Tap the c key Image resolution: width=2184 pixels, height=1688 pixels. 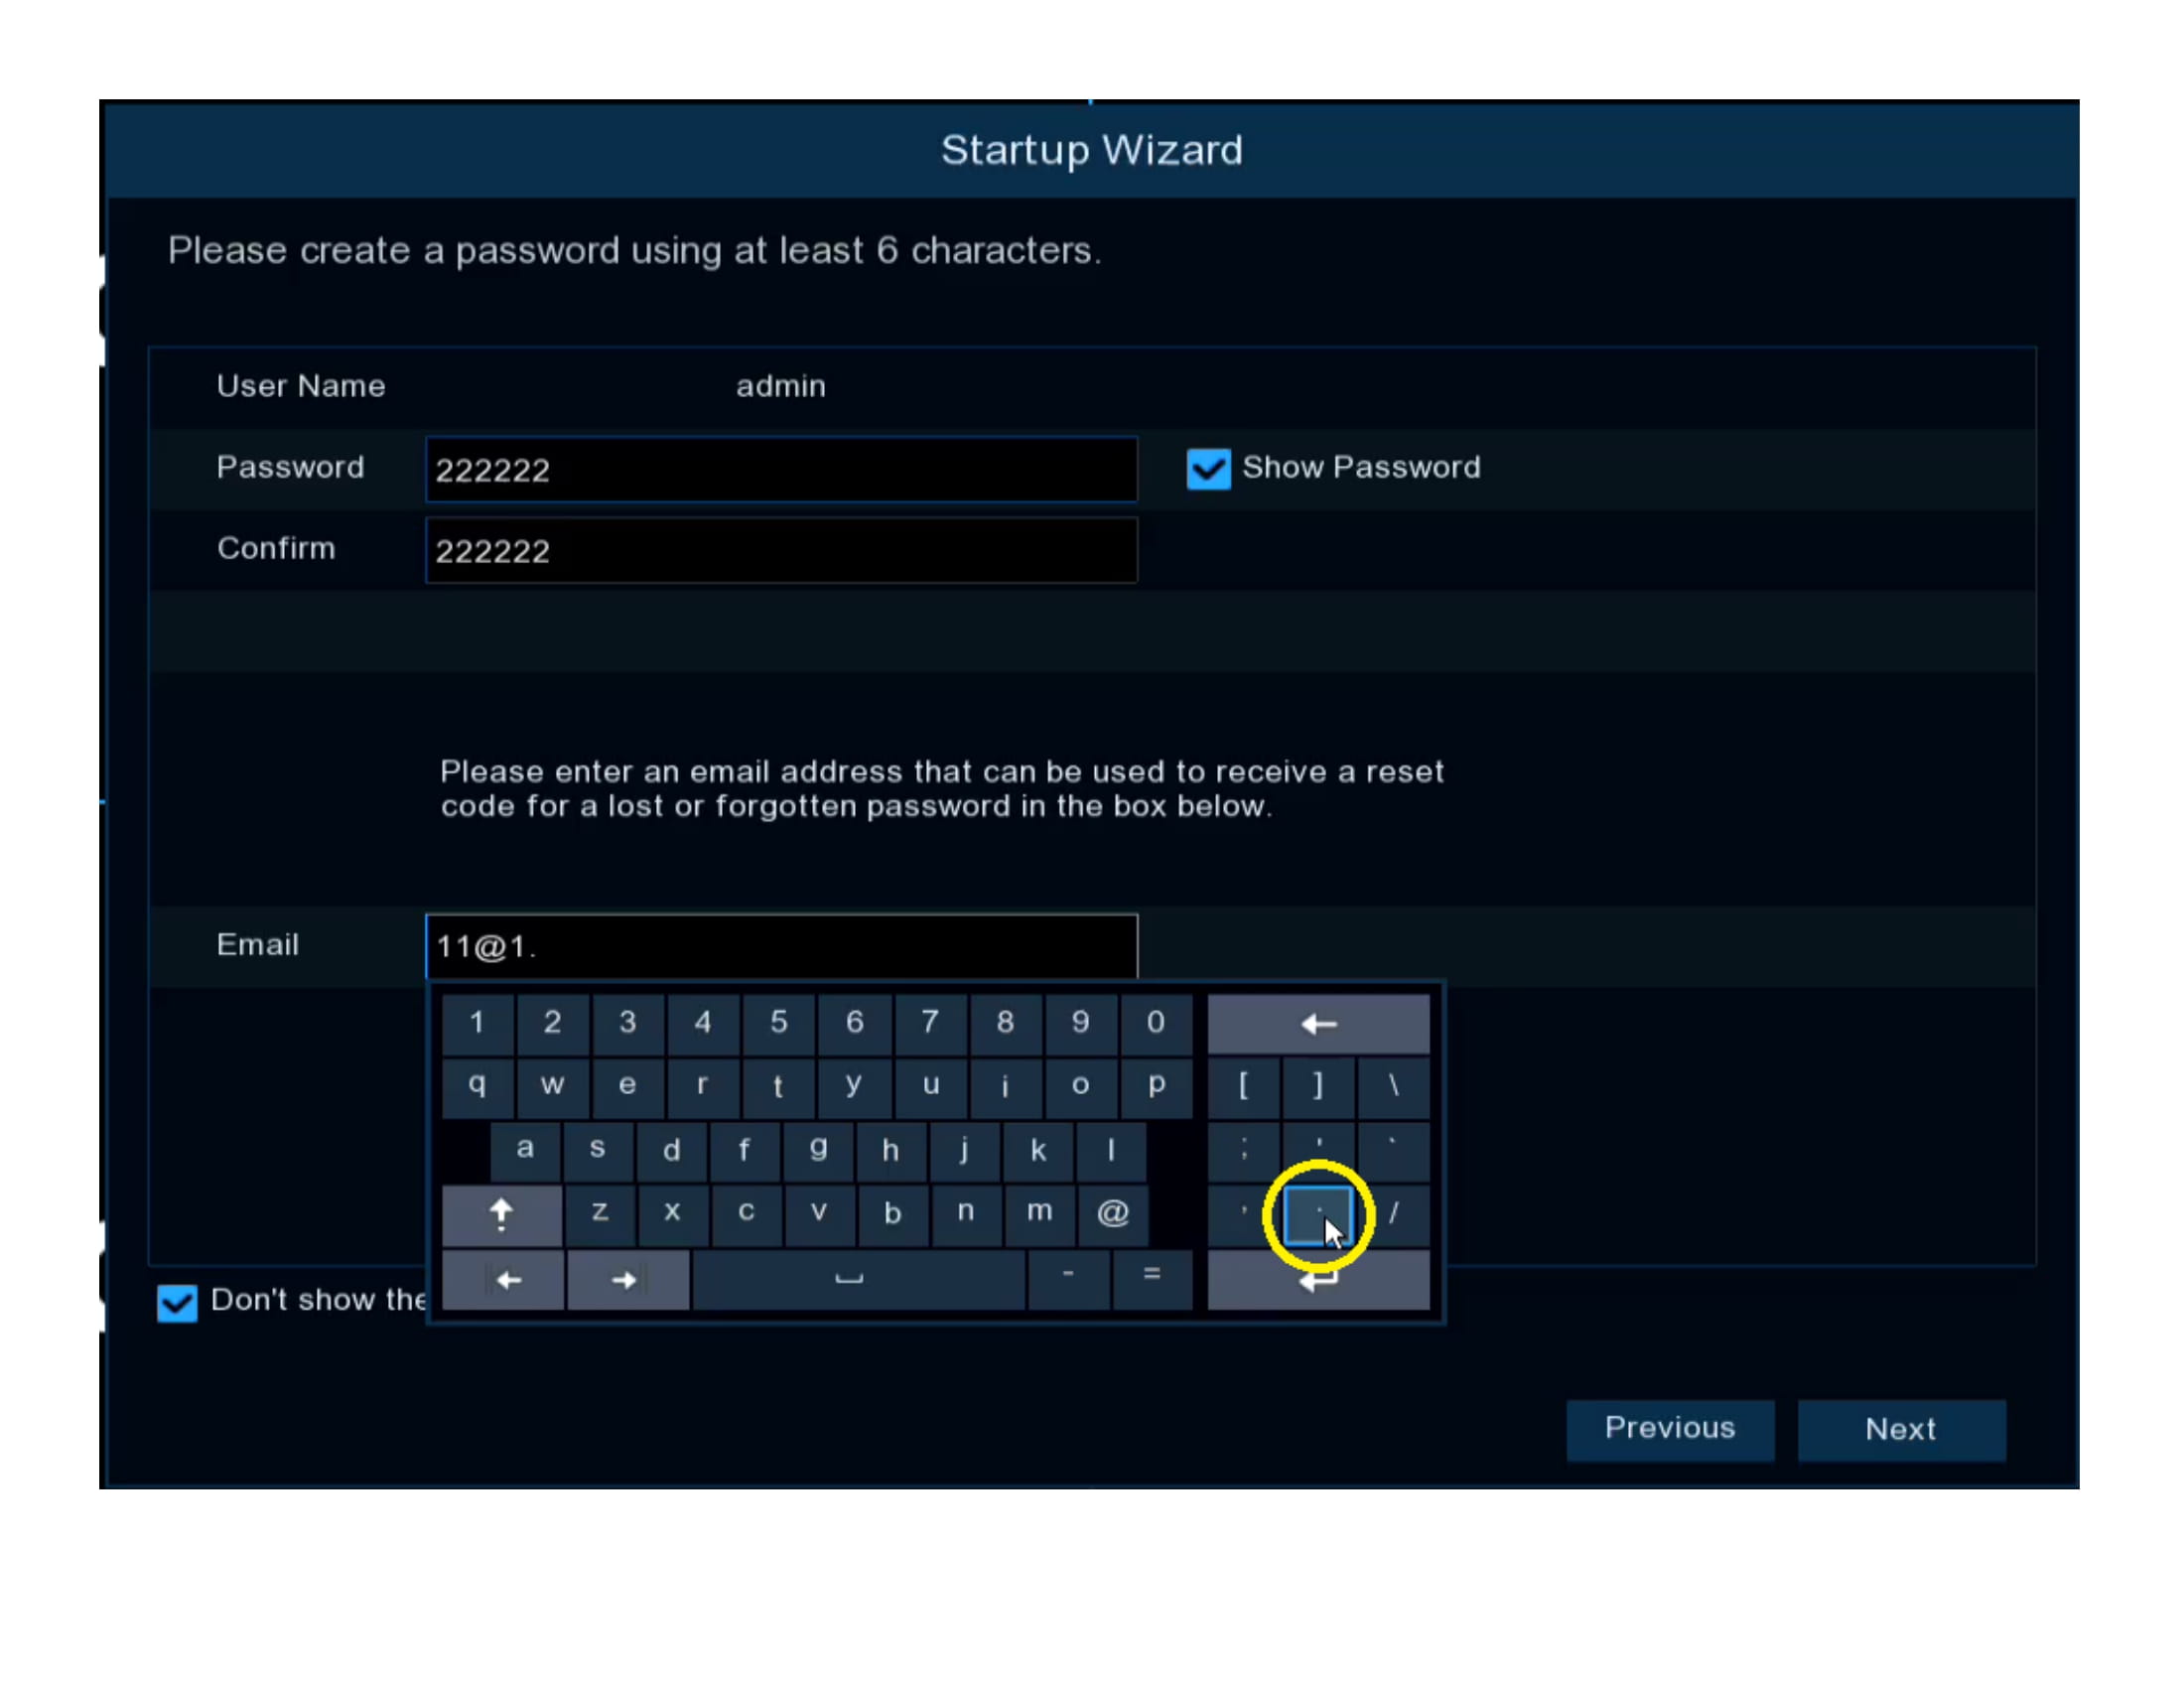[746, 1214]
